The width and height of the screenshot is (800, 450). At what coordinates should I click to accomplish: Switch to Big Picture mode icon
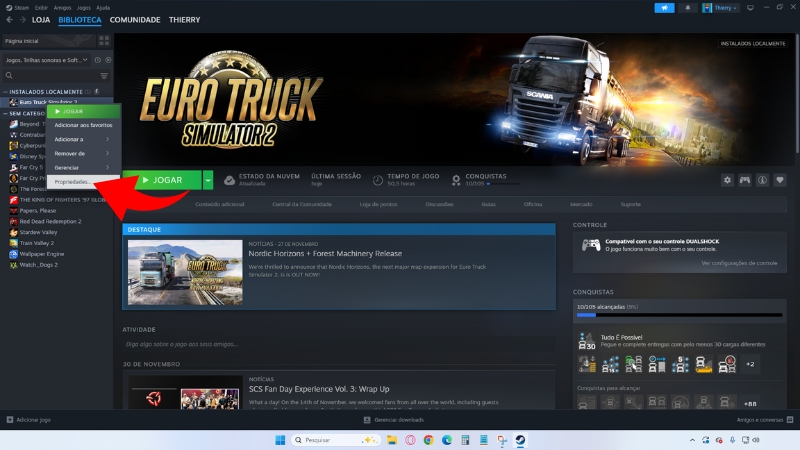pos(750,8)
